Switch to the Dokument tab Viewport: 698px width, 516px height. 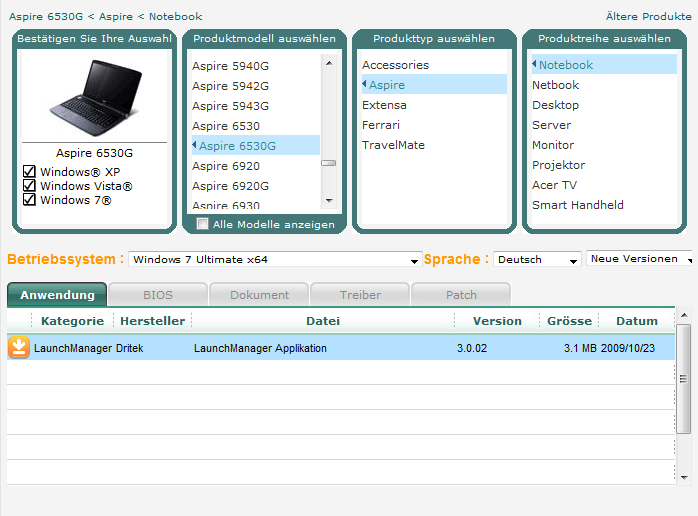tap(259, 295)
